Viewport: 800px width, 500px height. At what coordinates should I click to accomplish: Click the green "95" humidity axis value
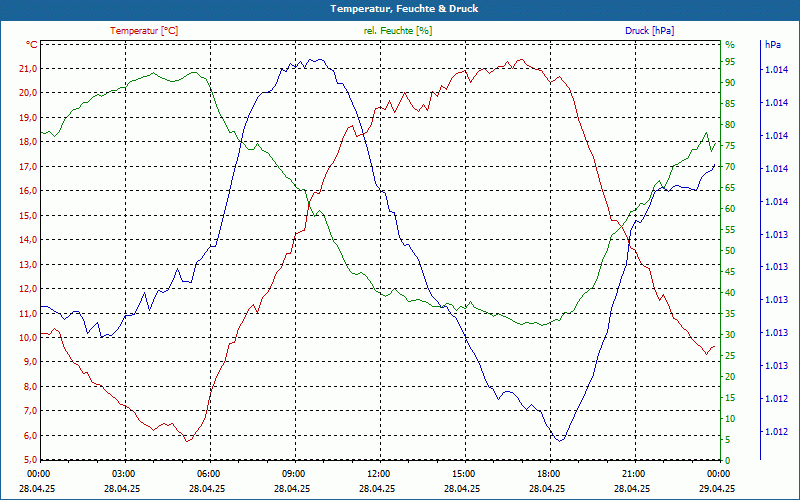(x=730, y=62)
